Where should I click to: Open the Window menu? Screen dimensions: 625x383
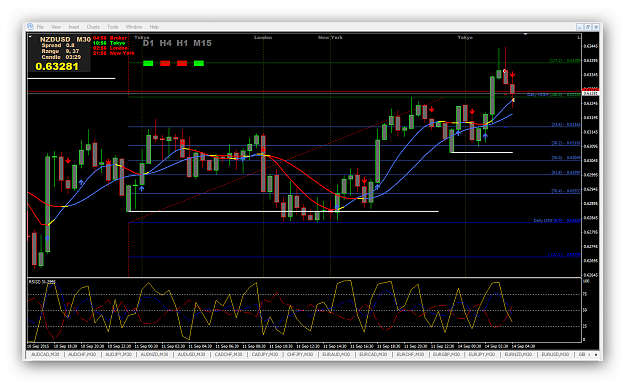coord(134,27)
